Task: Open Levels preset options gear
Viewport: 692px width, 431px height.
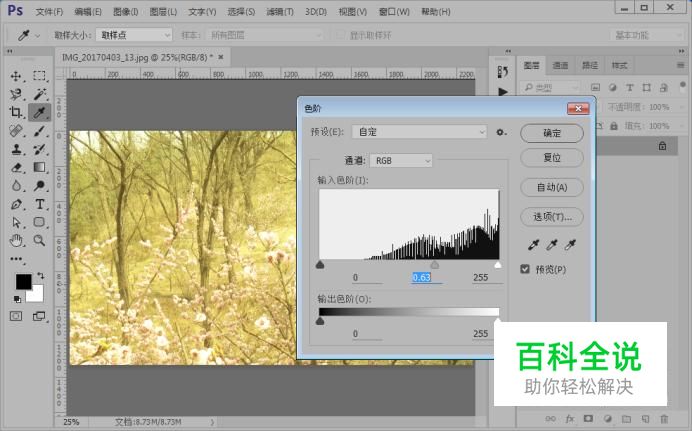Action: point(500,132)
